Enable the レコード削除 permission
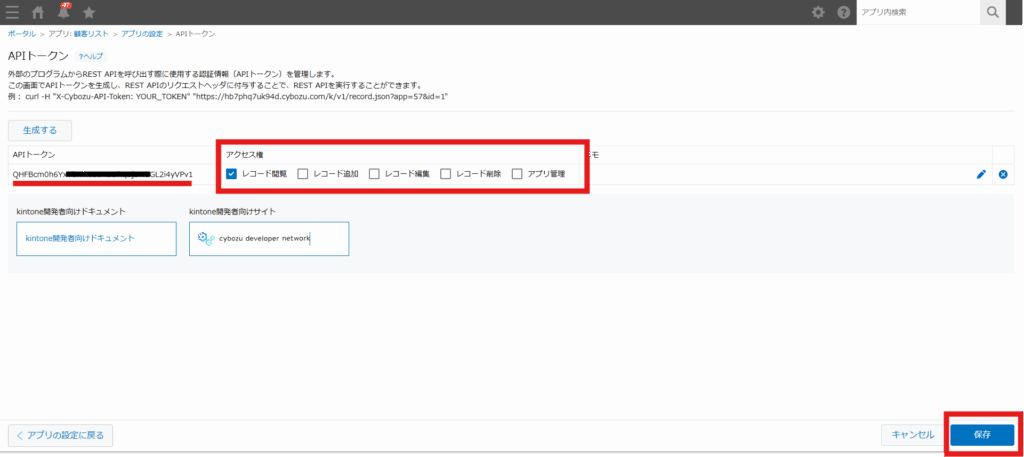 pos(445,174)
